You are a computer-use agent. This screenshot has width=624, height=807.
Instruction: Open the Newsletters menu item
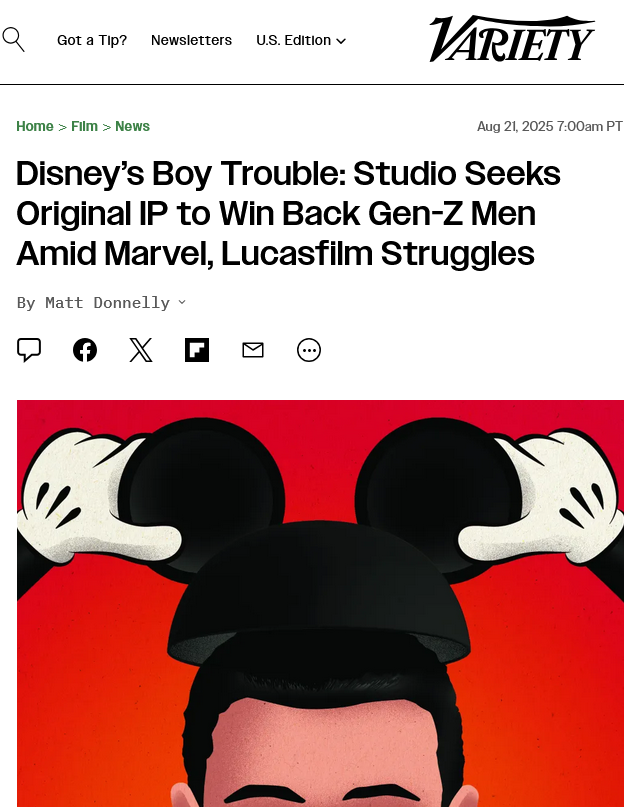pyautogui.click(x=192, y=40)
